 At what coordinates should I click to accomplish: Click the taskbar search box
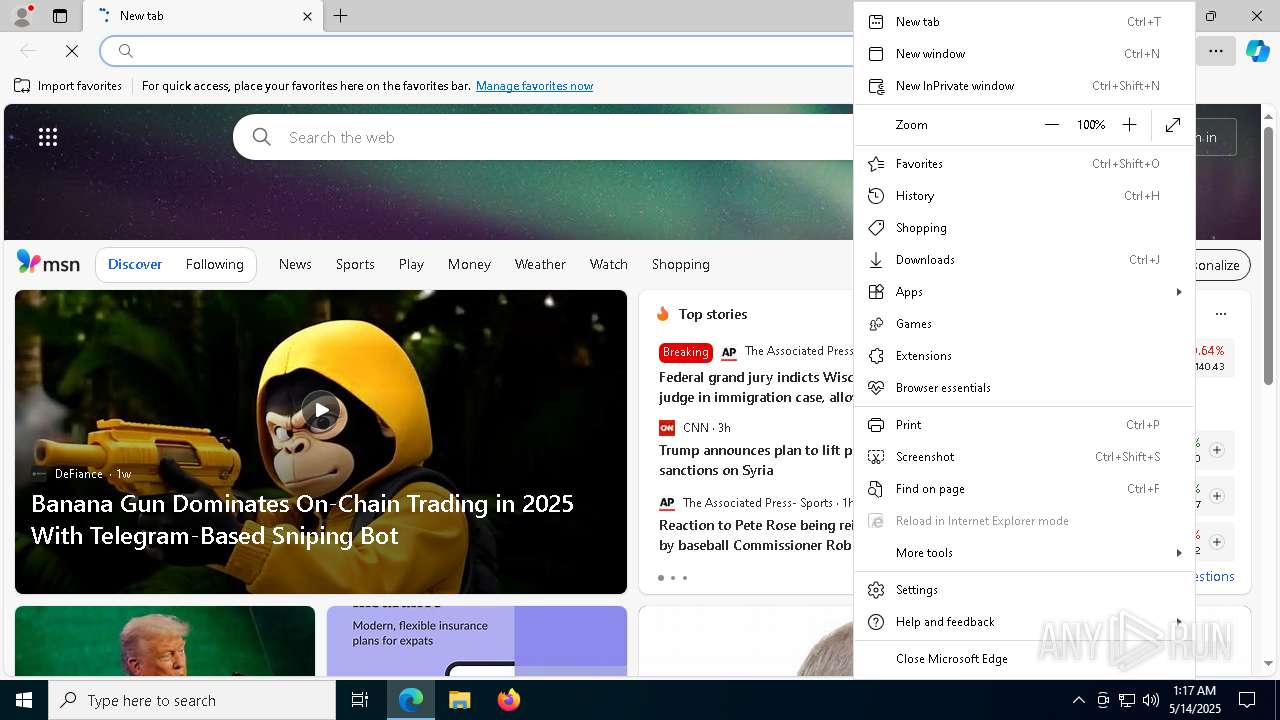point(192,700)
